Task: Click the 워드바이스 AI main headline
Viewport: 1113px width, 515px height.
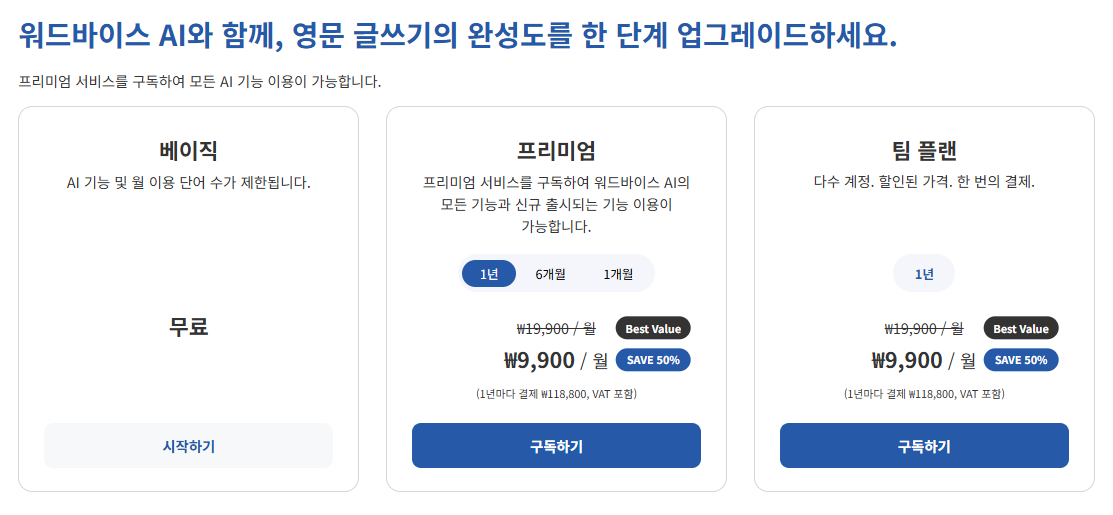Action: (457, 36)
